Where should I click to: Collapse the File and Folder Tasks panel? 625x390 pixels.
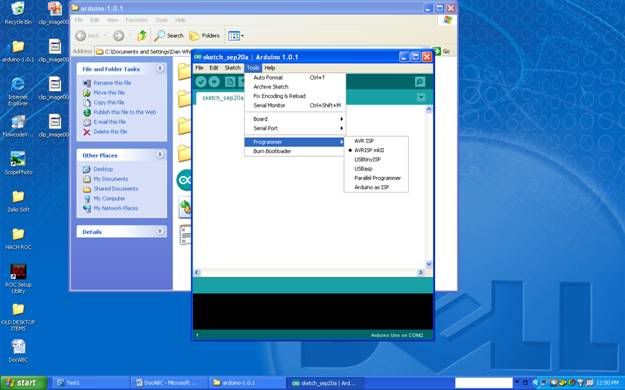point(160,69)
